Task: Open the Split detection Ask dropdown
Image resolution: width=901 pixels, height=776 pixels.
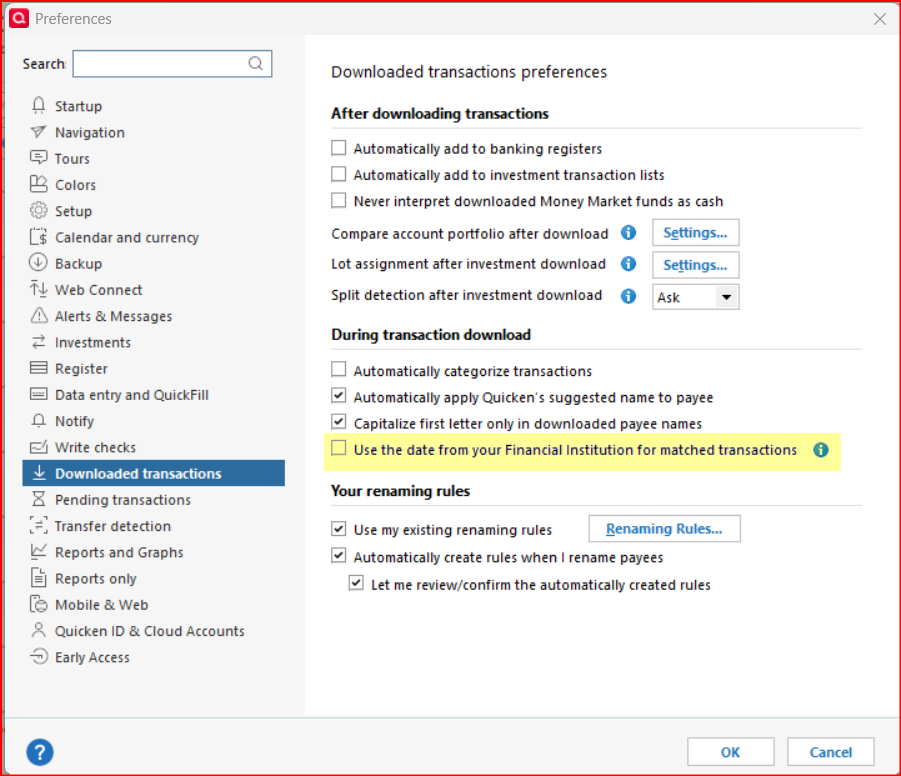Action: 695,297
